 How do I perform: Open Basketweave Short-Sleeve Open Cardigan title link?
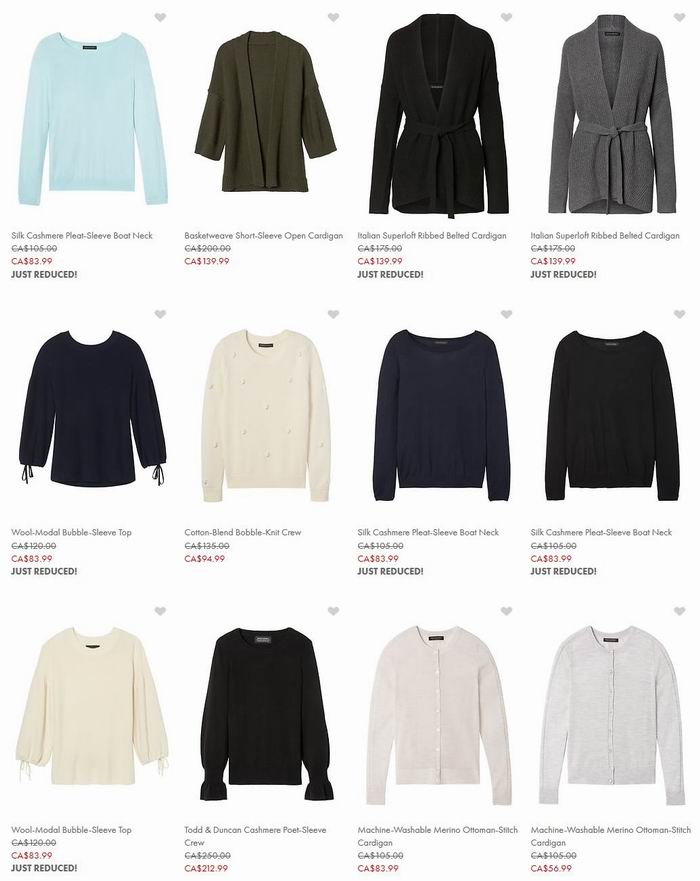263,235
